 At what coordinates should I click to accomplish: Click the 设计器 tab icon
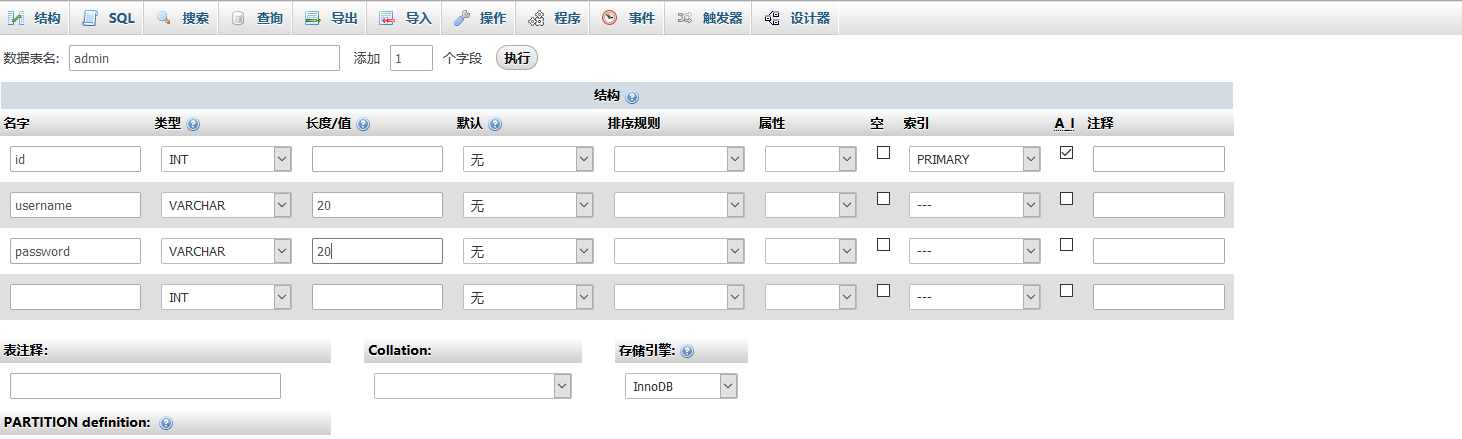[x=772, y=18]
